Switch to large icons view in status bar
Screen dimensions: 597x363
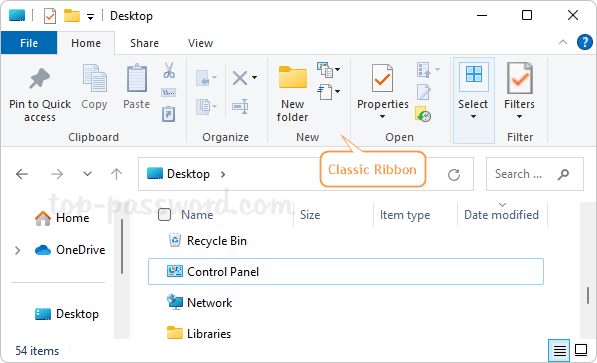click(x=581, y=350)
